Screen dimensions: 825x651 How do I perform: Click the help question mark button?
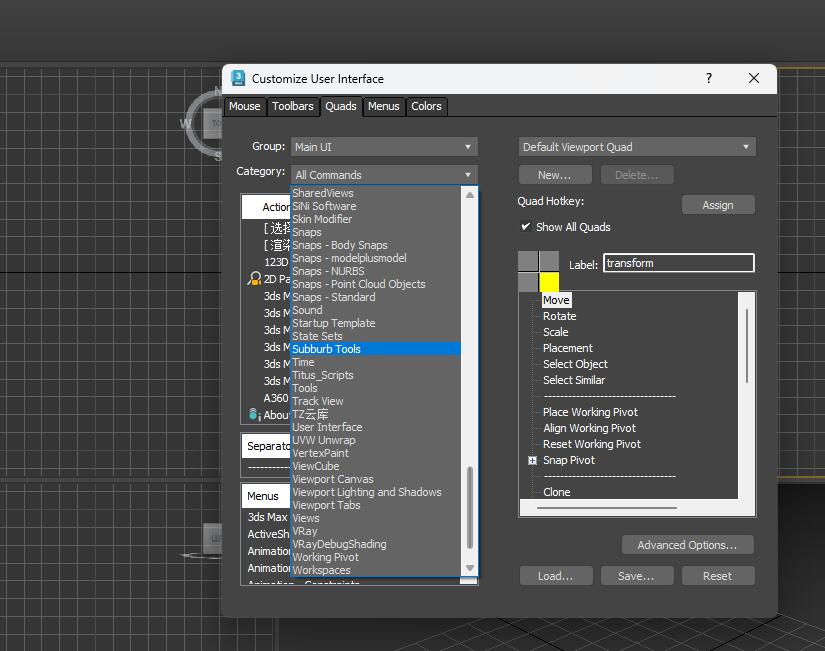(x=709, y=78)
